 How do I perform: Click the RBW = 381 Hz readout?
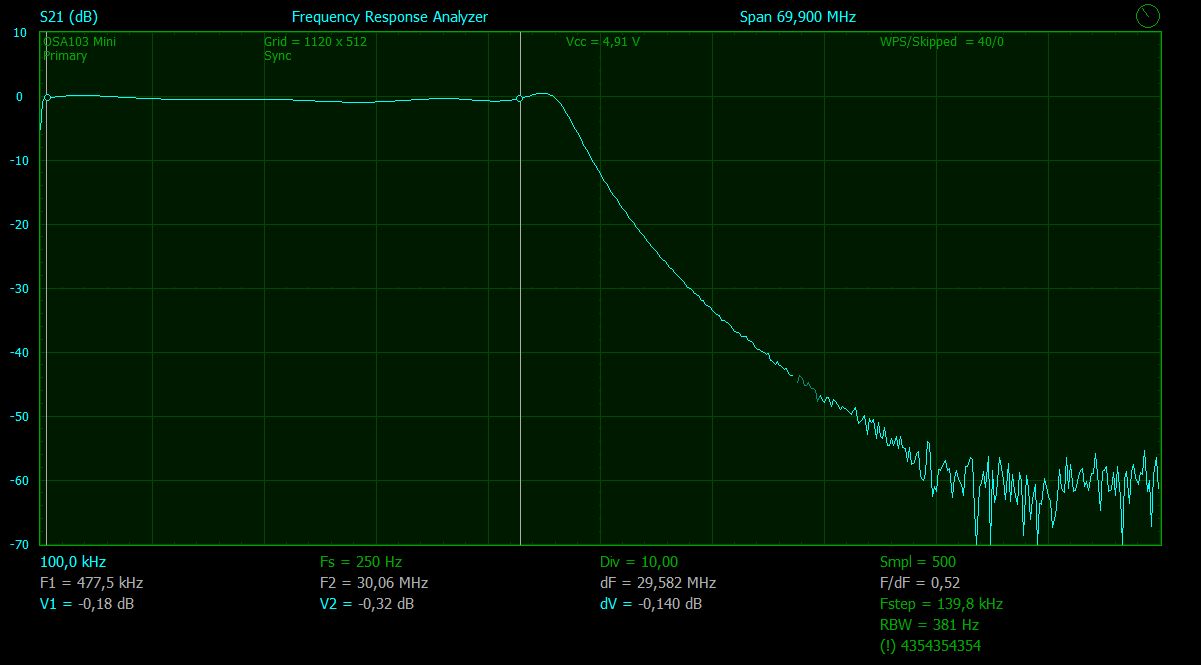click(929, 625)
